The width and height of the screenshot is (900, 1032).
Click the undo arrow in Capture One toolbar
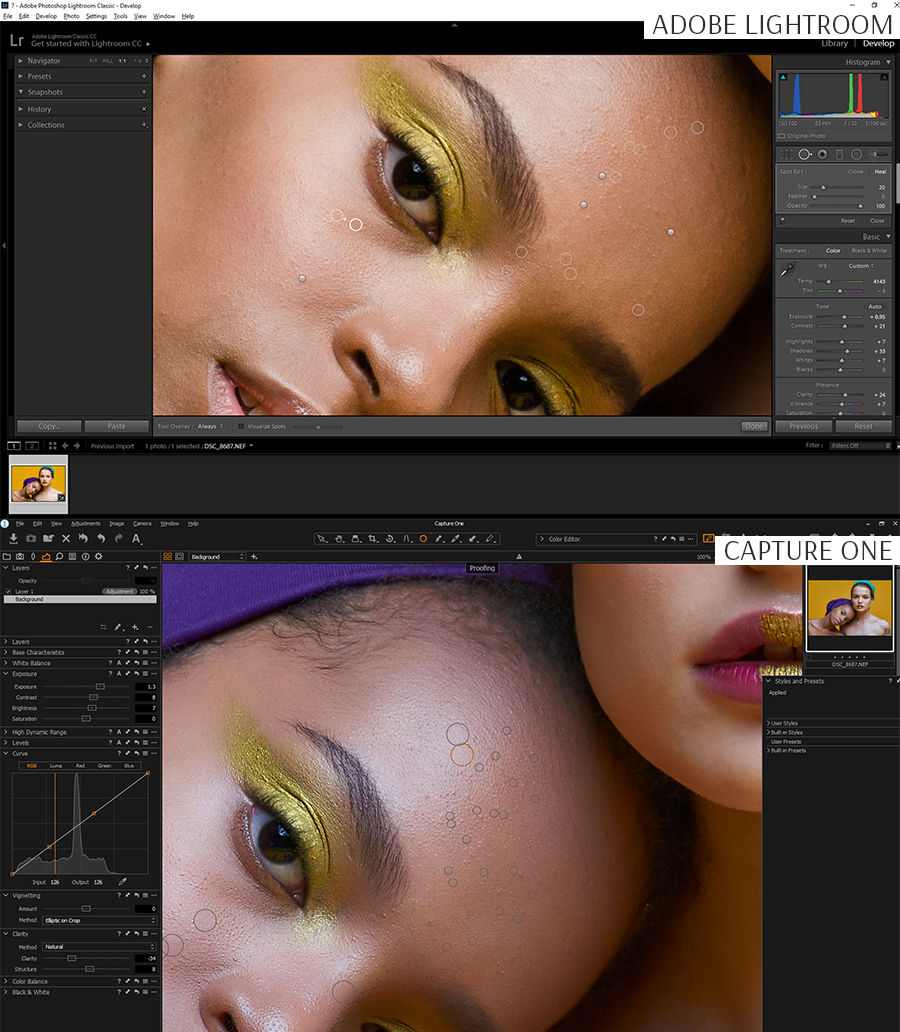pyautogui.click(x=101, y=538)
